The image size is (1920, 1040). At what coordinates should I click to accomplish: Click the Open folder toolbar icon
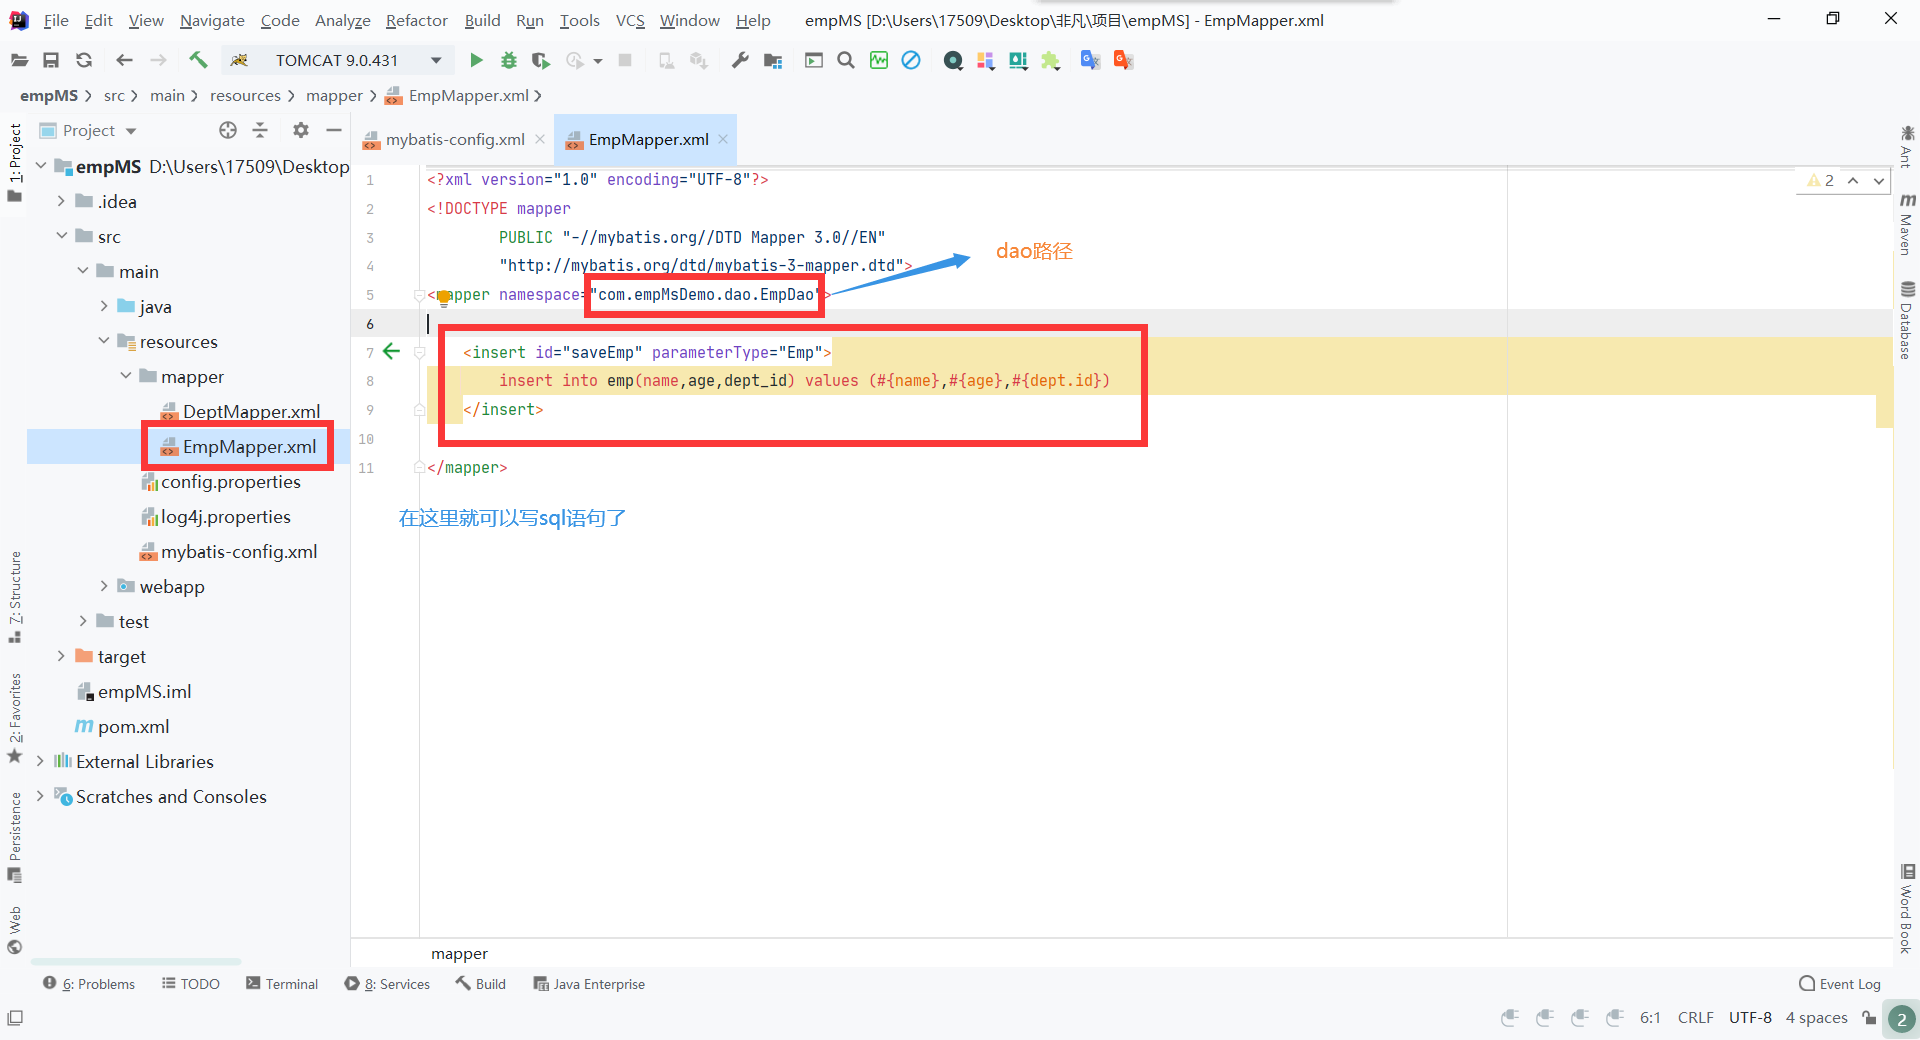[x=19, y=61]
